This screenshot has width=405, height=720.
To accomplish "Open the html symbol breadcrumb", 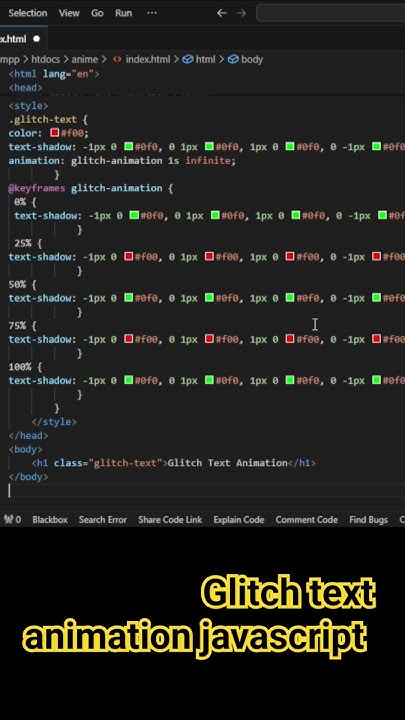I will coord(205,59).
